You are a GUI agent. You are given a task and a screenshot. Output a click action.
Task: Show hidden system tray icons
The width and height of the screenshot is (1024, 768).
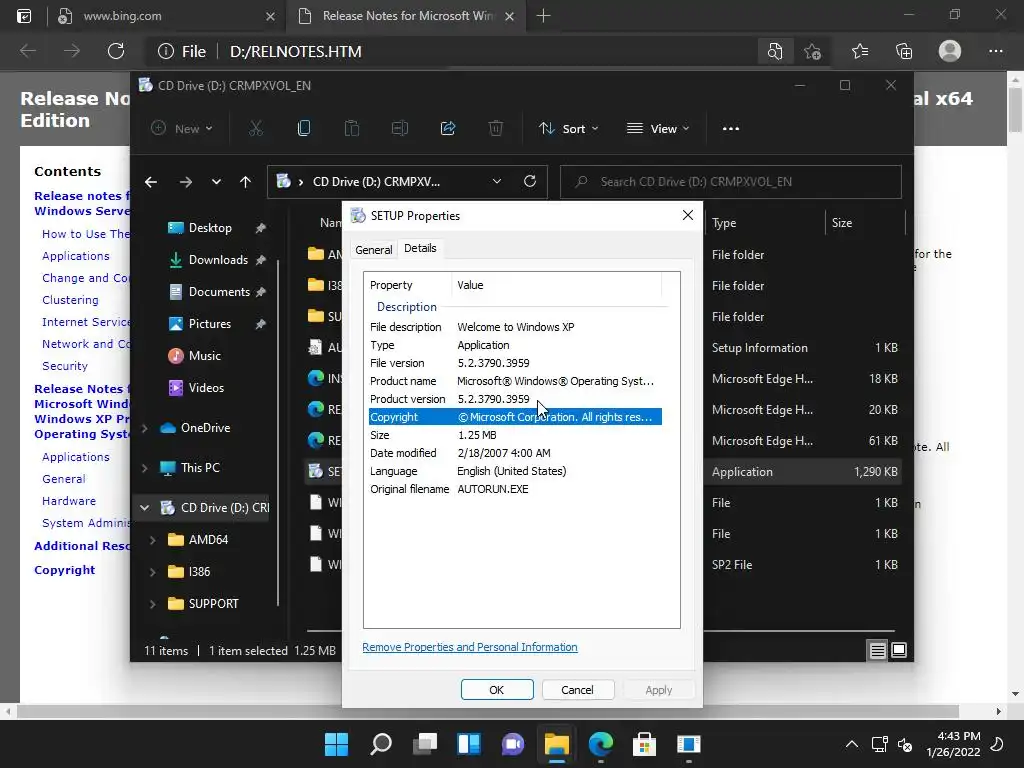point(852,744)
